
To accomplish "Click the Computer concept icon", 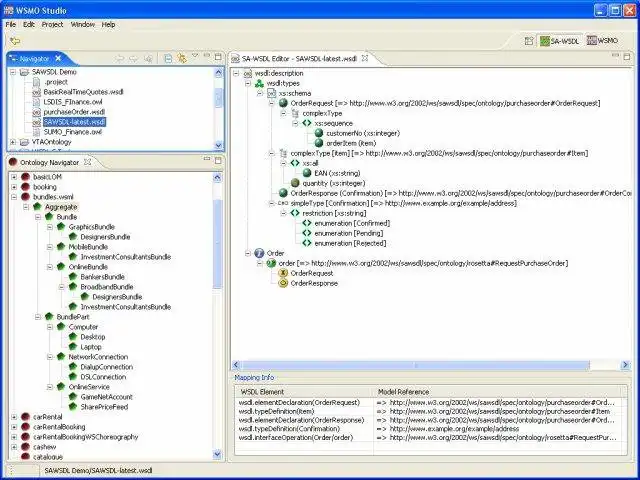I will click(x=61, y=327).
